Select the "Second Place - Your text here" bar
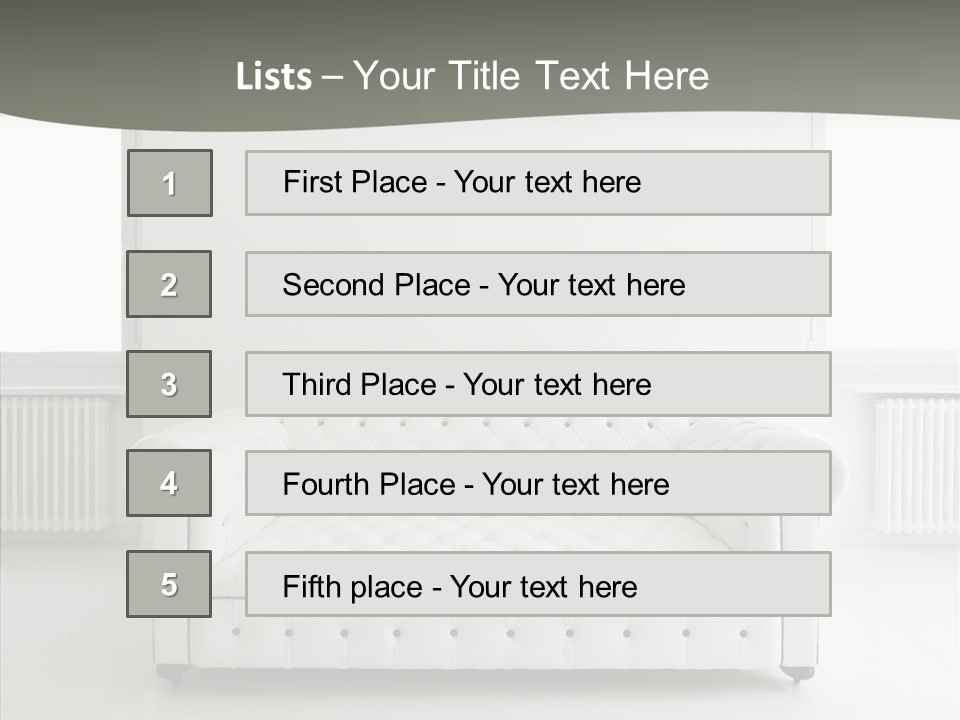 pyautogui.click(x=538, y=284)
